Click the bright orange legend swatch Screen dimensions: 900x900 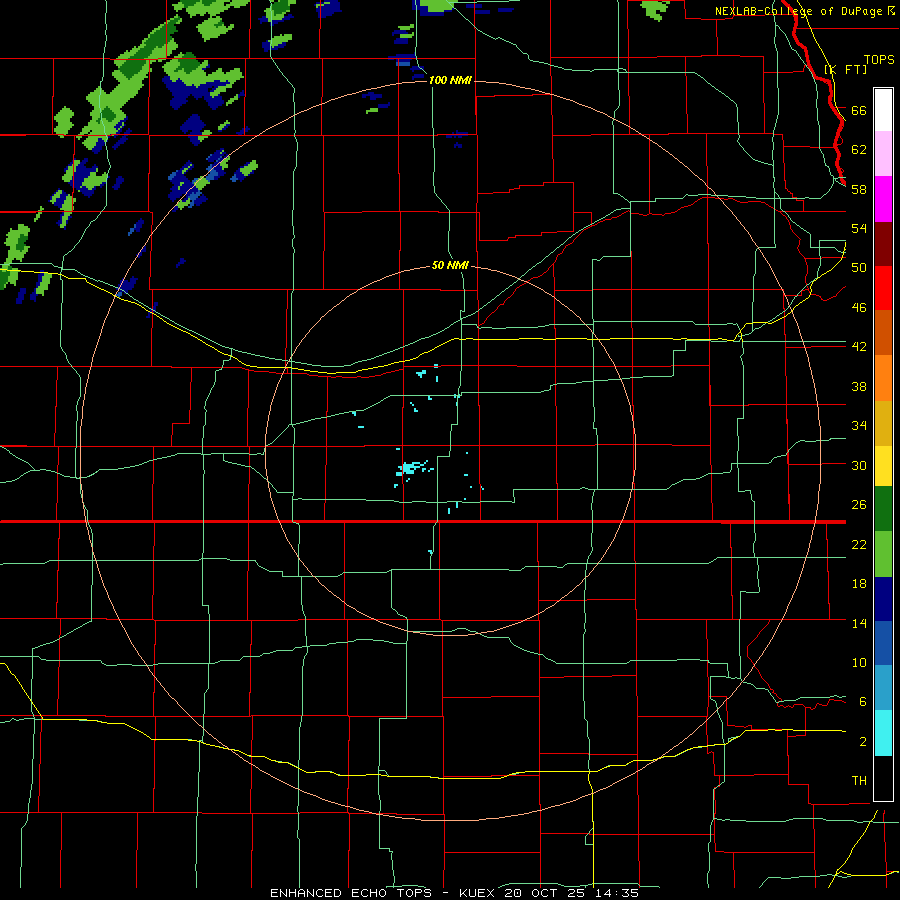pos(883,378)
